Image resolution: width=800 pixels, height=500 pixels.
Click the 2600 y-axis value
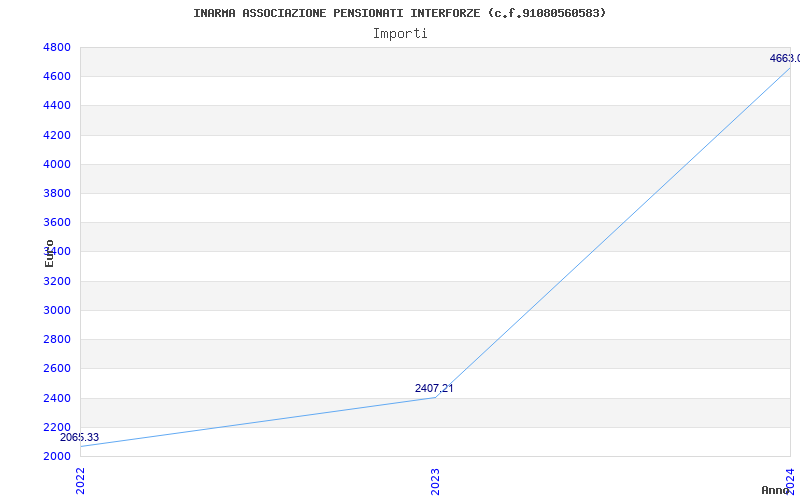coord(57,368)
